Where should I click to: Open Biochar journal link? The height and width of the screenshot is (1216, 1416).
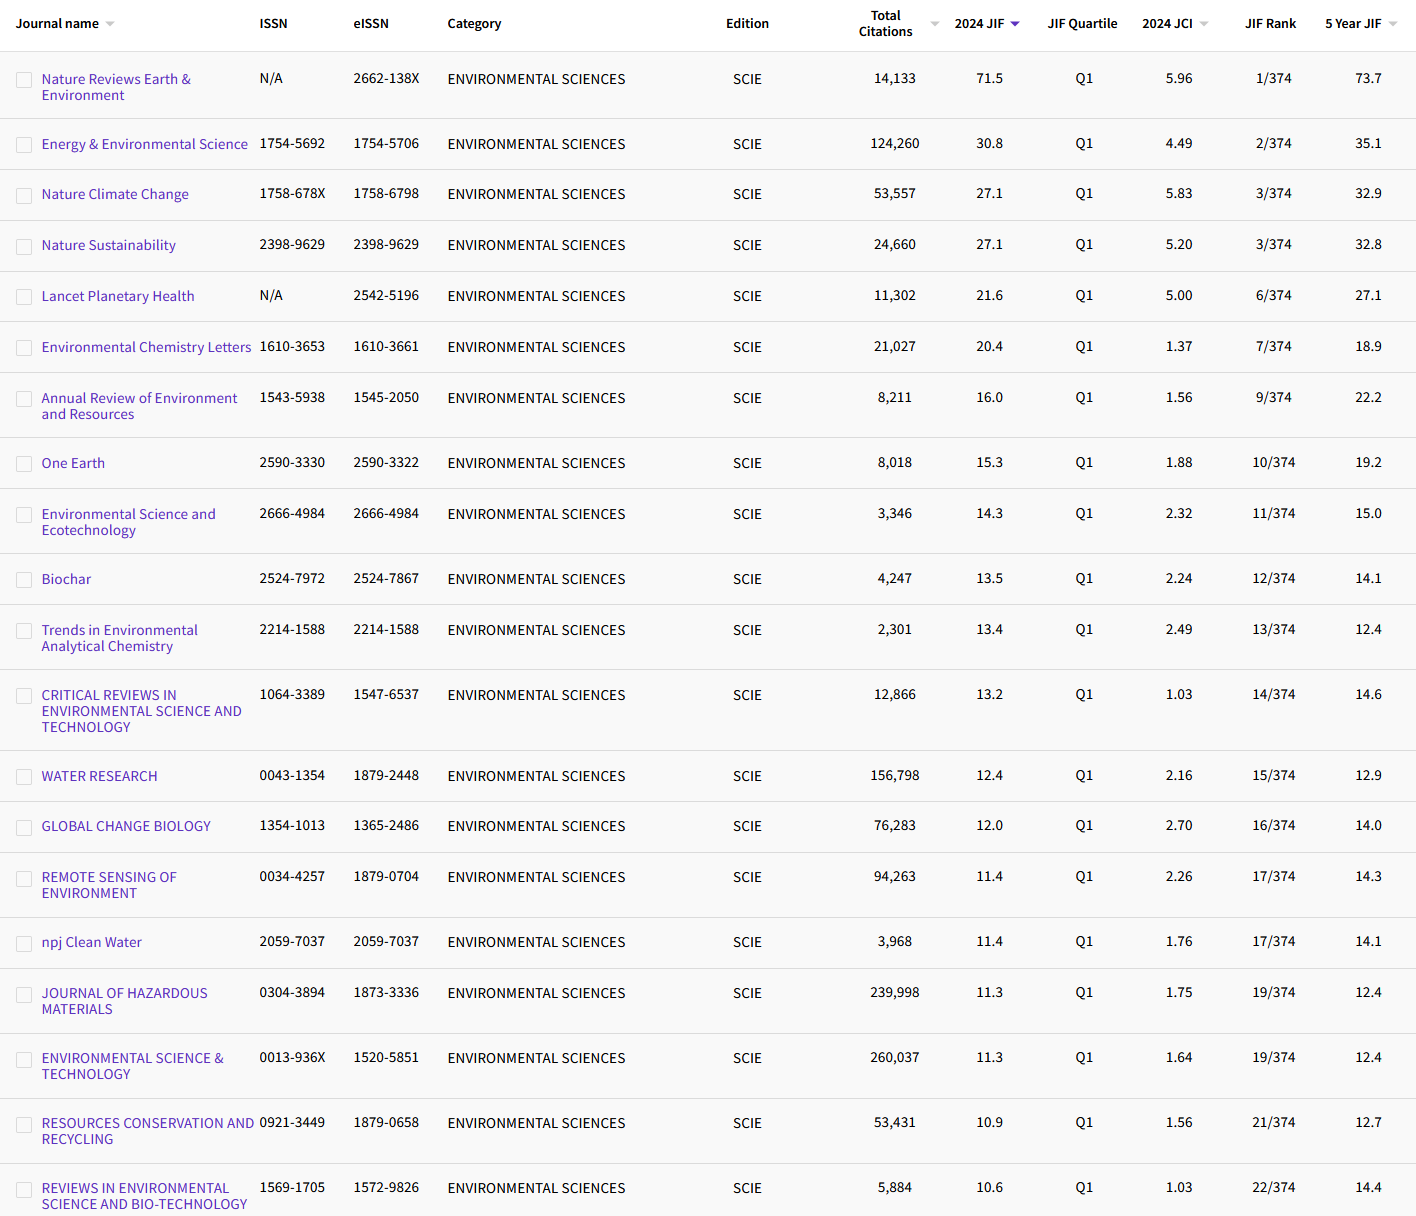tap(66, 579)
